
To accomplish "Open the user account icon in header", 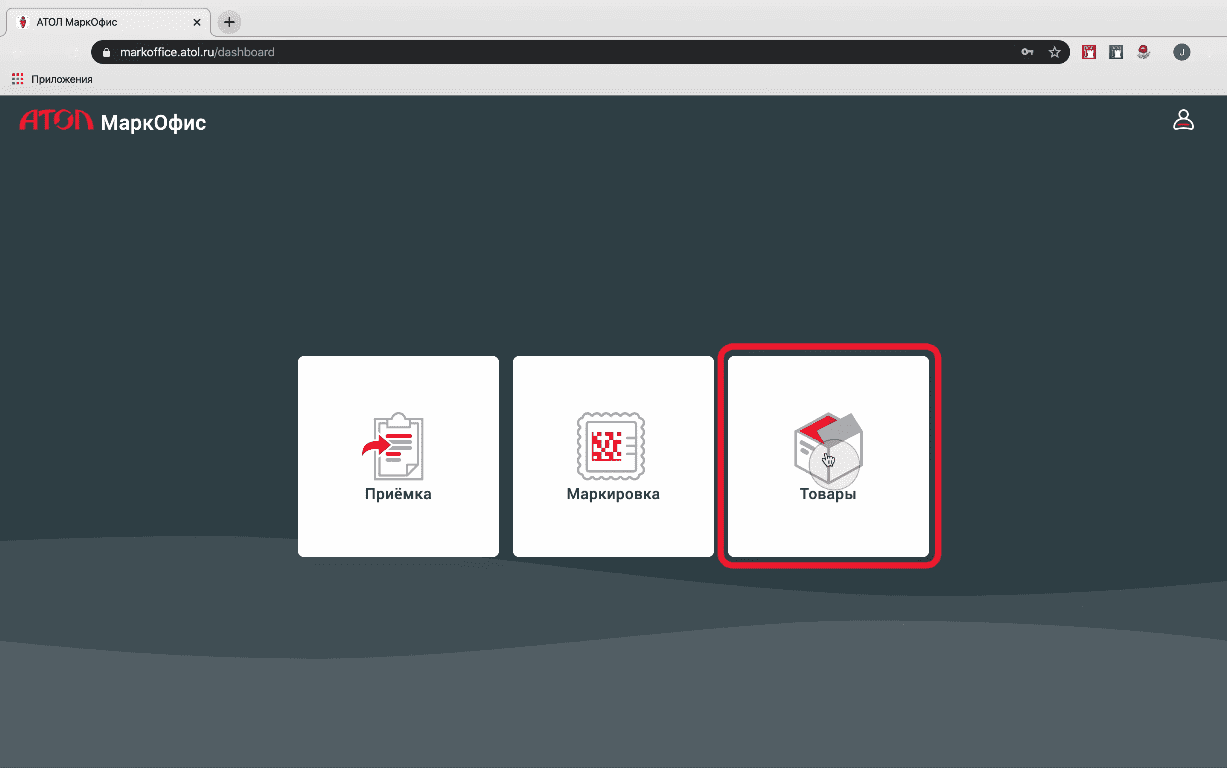I will tap(1183, 121).
